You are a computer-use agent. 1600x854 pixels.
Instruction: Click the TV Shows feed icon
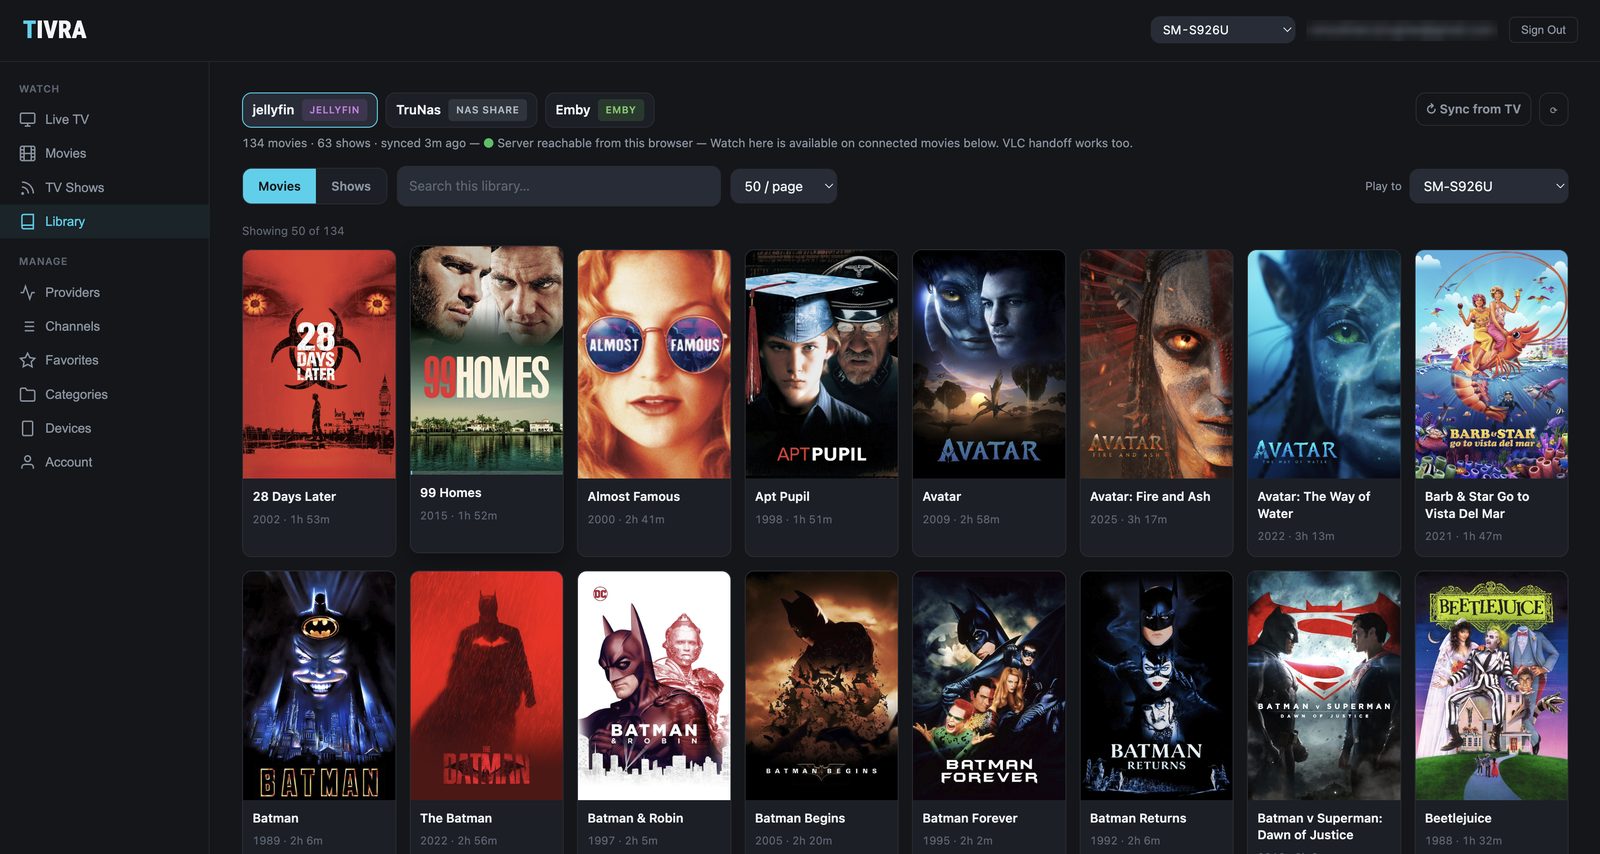[x=28, y=187]
